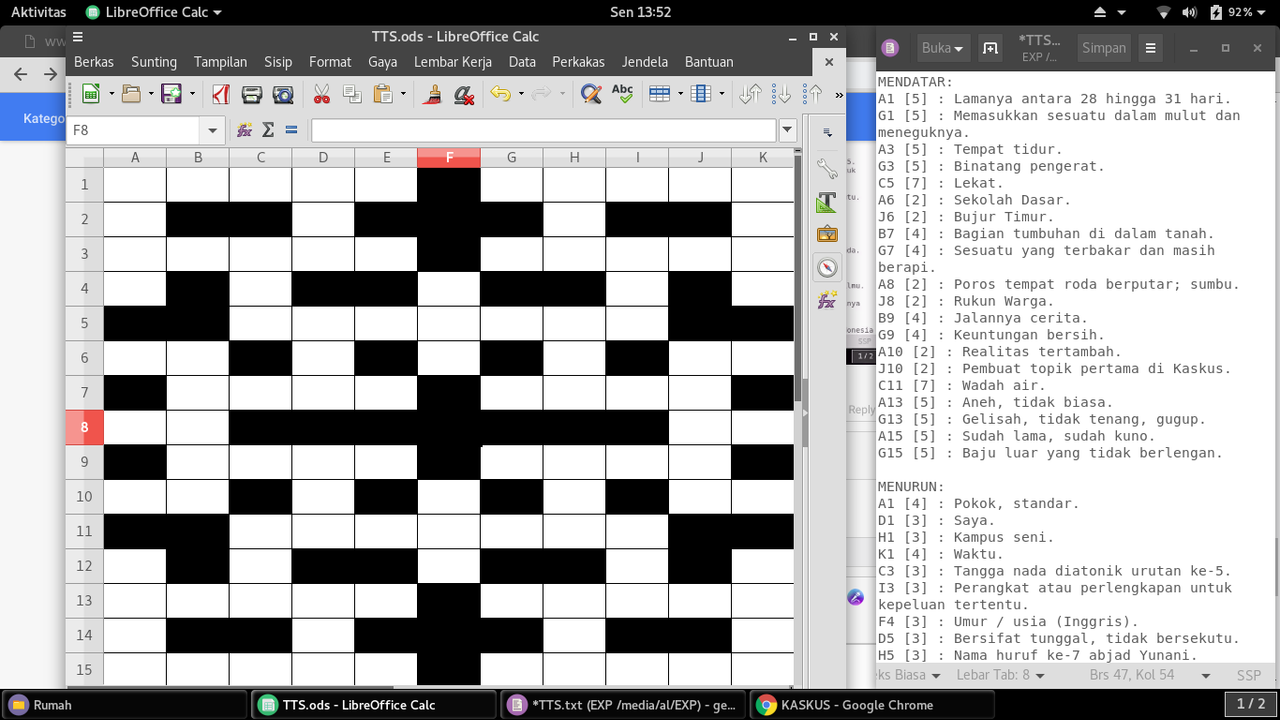The width and height of the screenshot is (1280, 720).
Task: Open sidebar Styles panel
Action: tap(827, 202)
